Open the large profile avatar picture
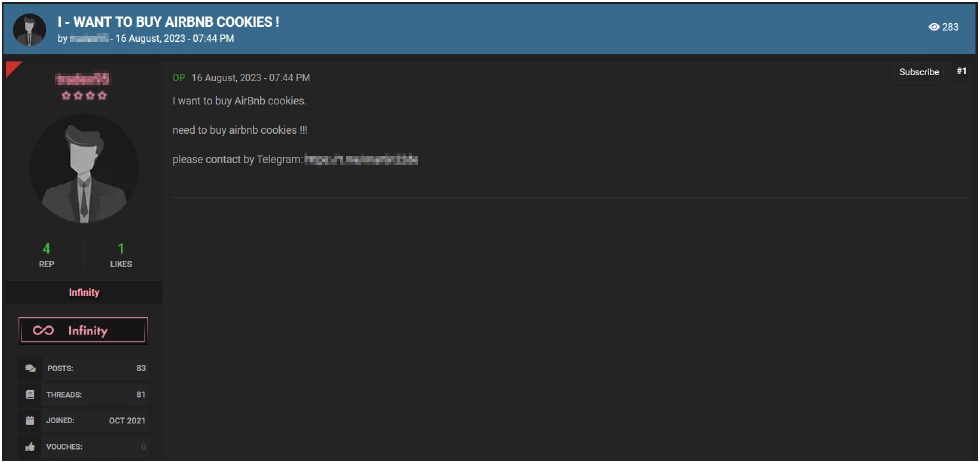Image resolution: width=980 pixels, height=462 pixels. click(84, 168)
